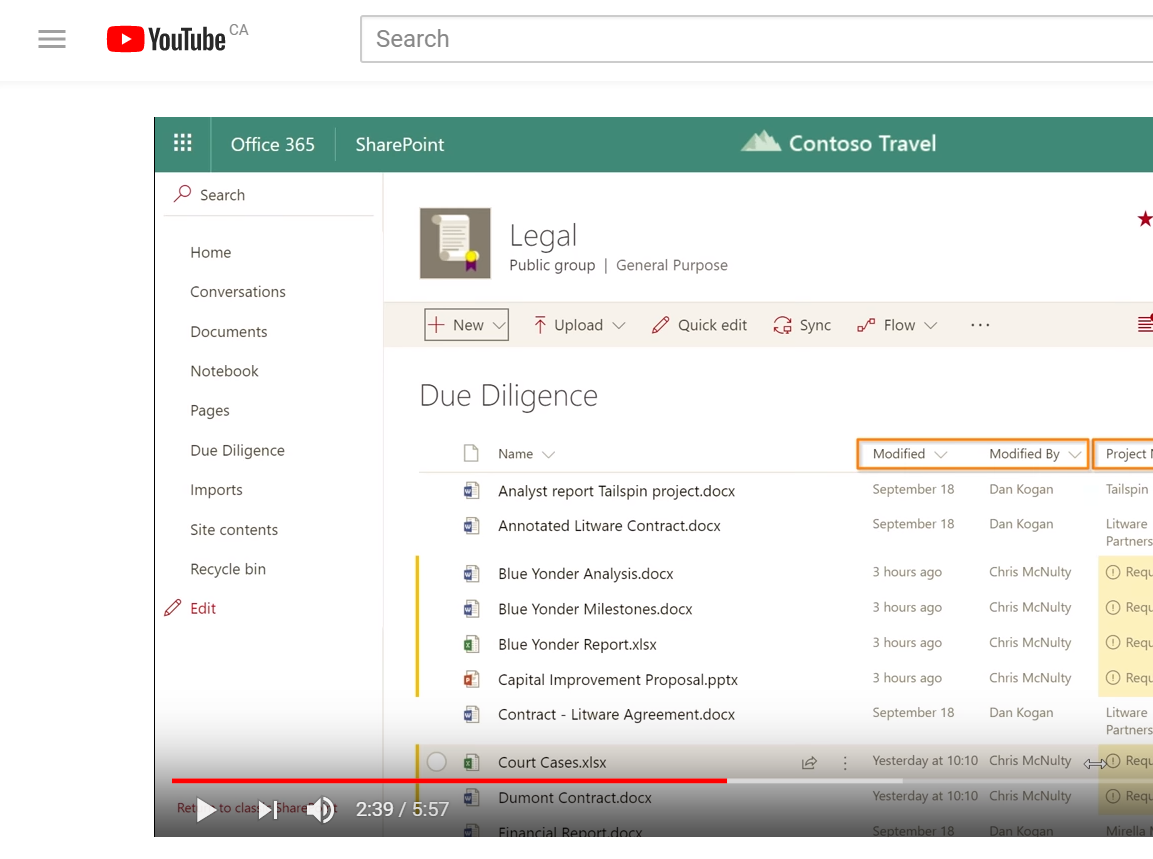The height and width of the screenshot is (859, 1153).
Task: Click Word icon for Blue Yonder Analysis
Action: [x=471, y=573]
